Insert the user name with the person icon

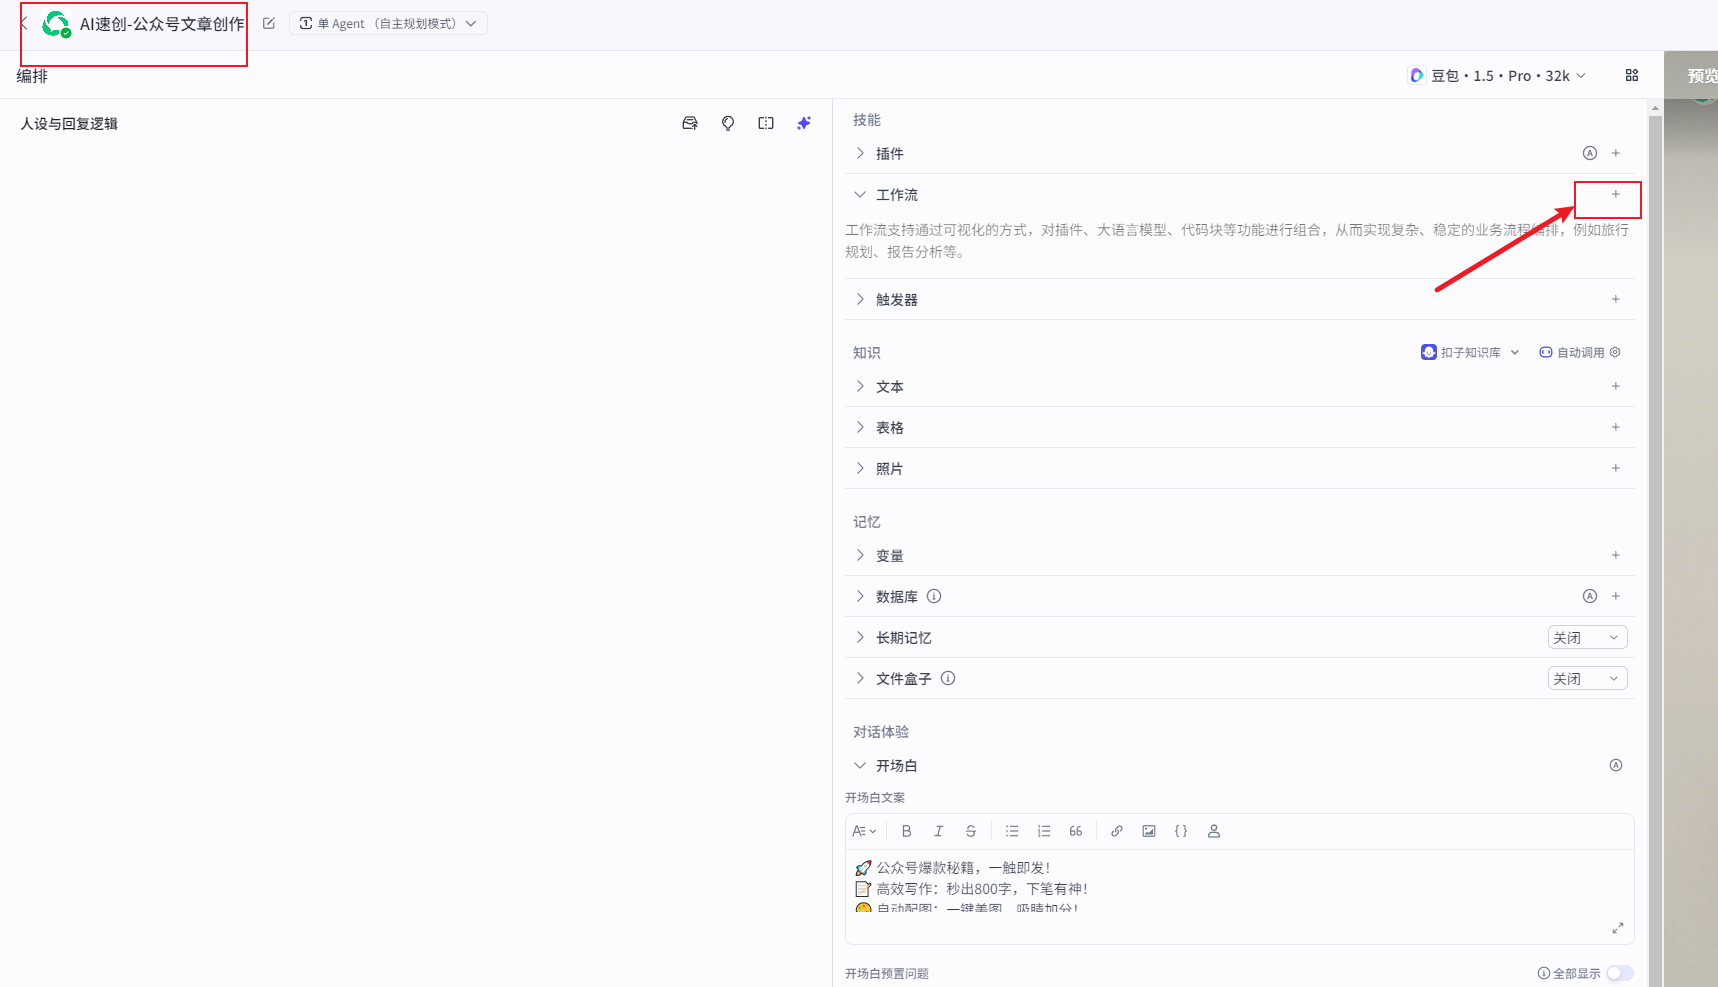coord(1214,831)
